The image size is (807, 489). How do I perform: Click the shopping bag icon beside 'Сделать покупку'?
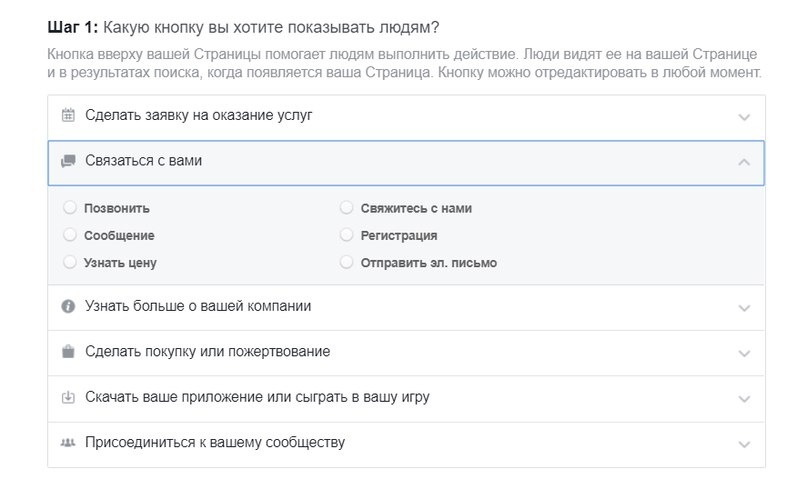pos(68,352)
